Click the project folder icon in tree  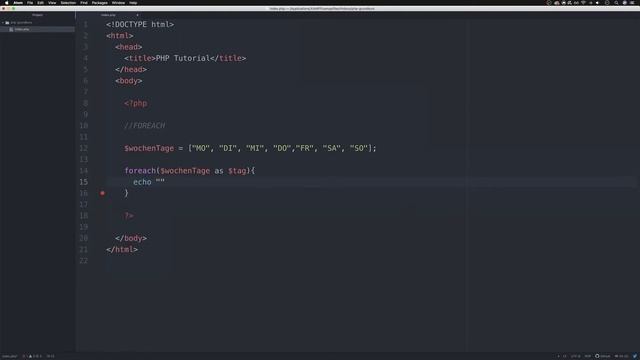click(7, 23)
